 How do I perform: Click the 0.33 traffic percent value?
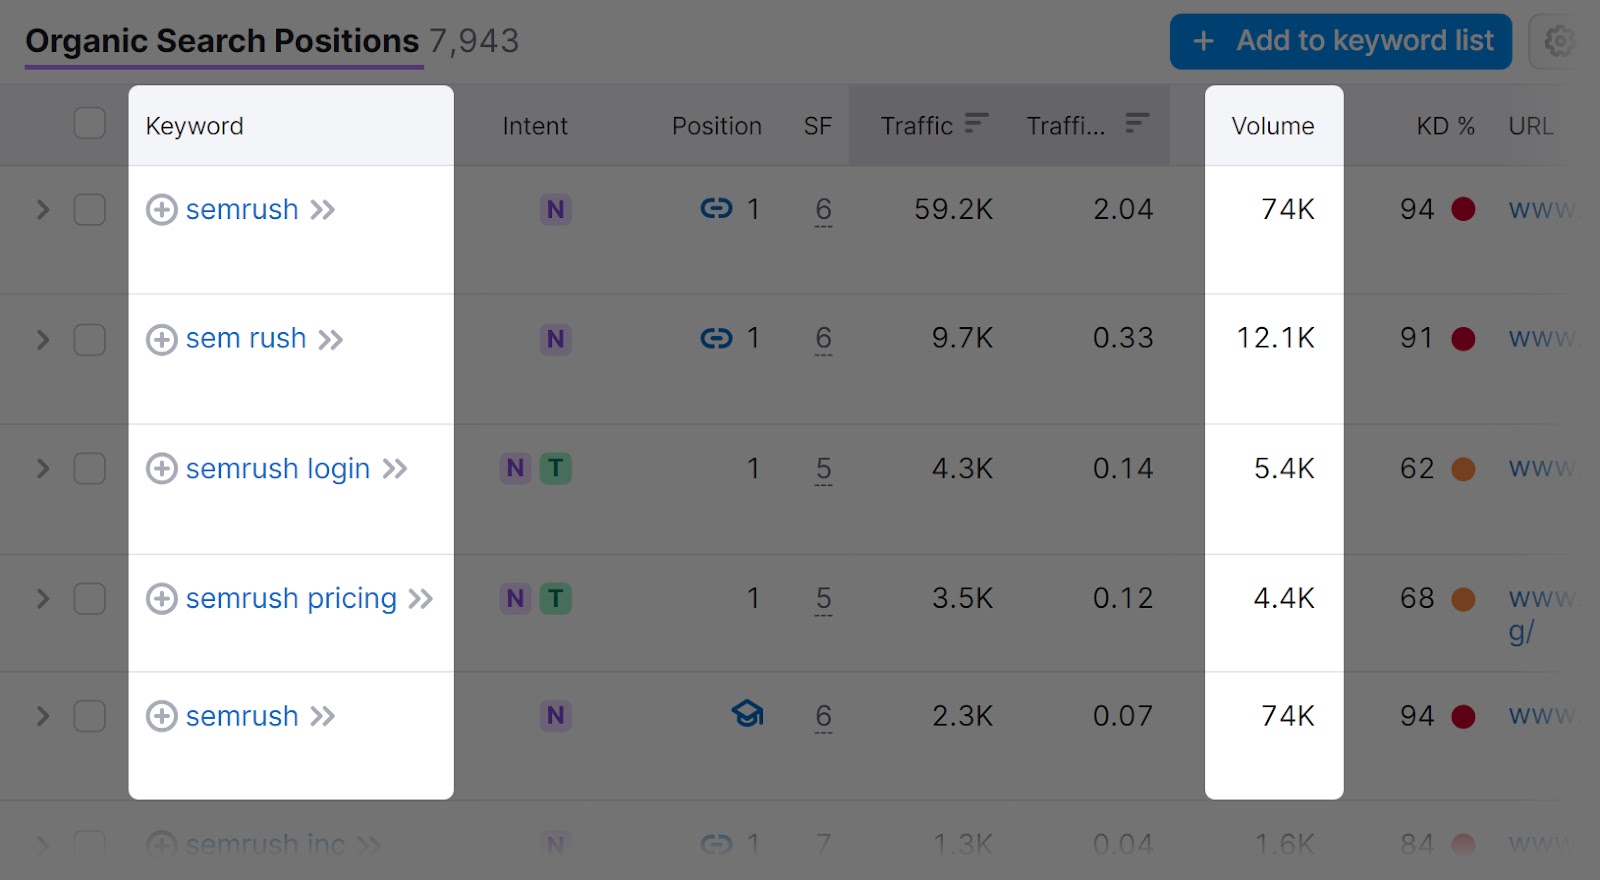[1123, 339]
